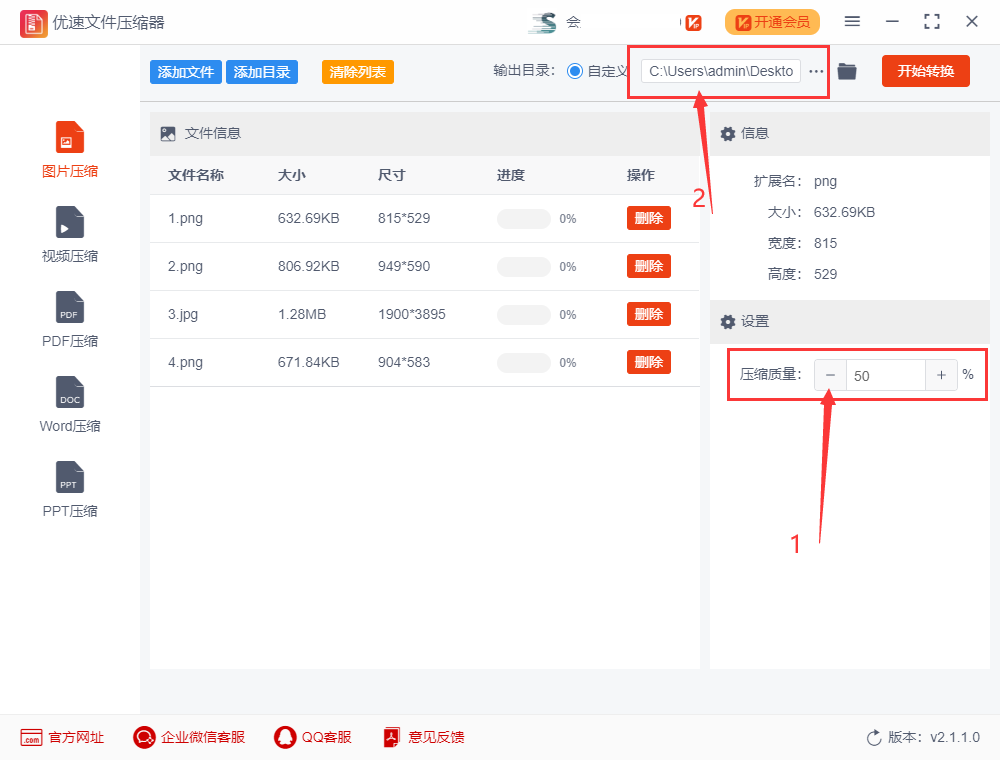
Task: Open the hamburger menu in title bar
Action: 852,22
